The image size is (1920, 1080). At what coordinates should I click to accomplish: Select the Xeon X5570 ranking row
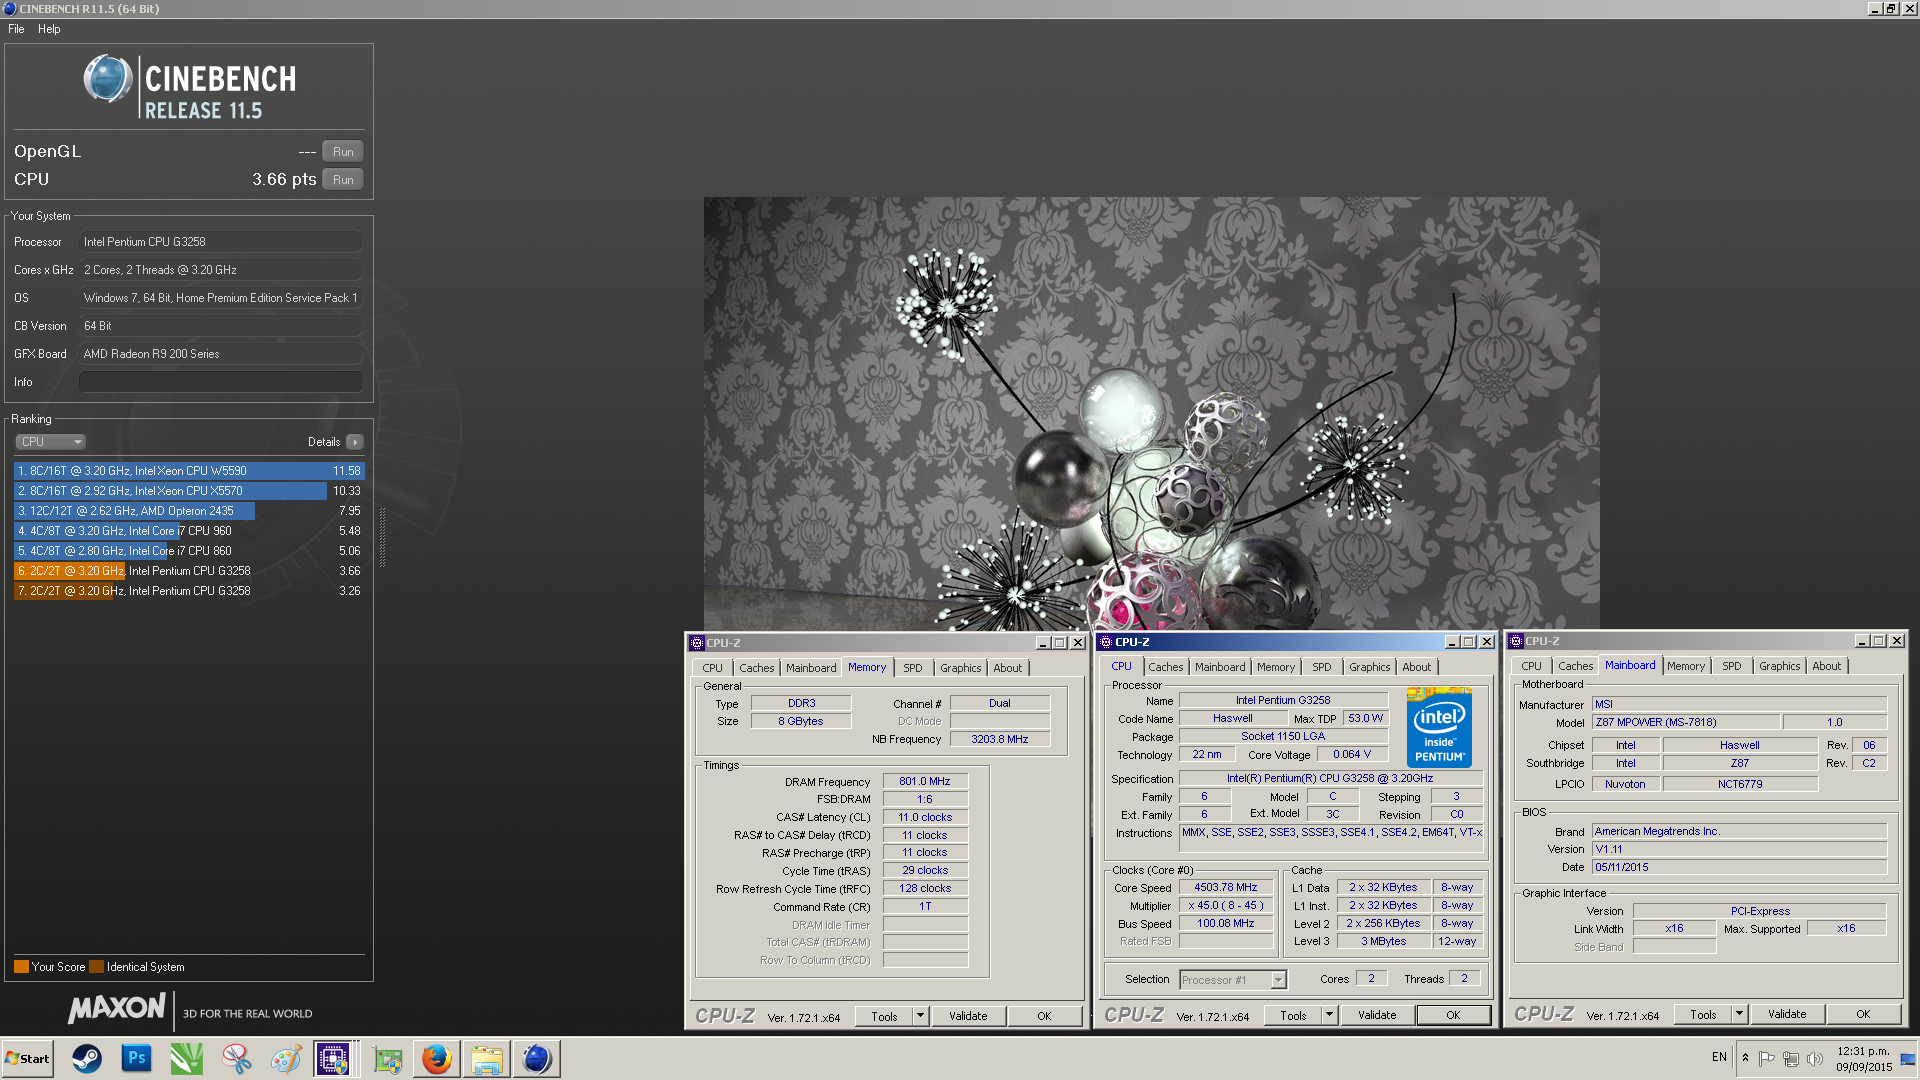coord(189,491)
